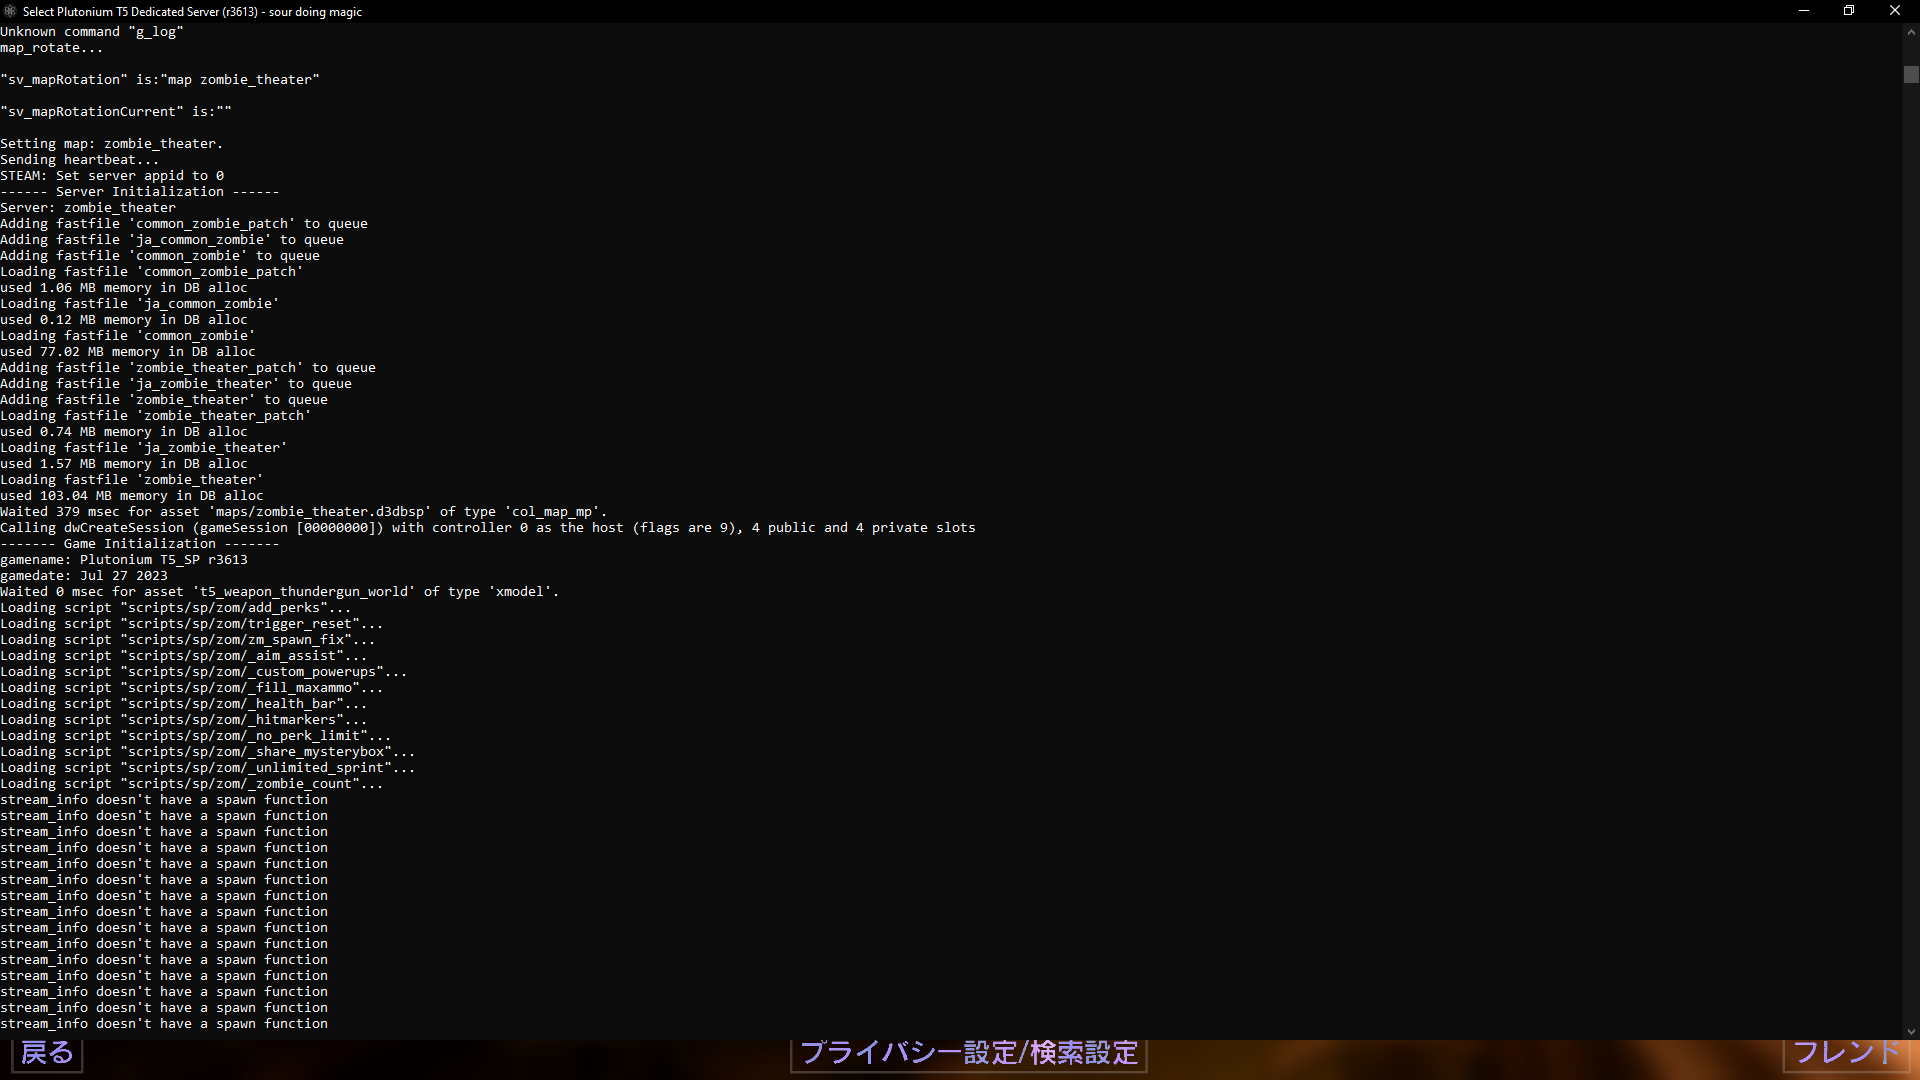Click the 戻る button in background window
This screenshot has height=1080, width=1920.
[47, 1054]
